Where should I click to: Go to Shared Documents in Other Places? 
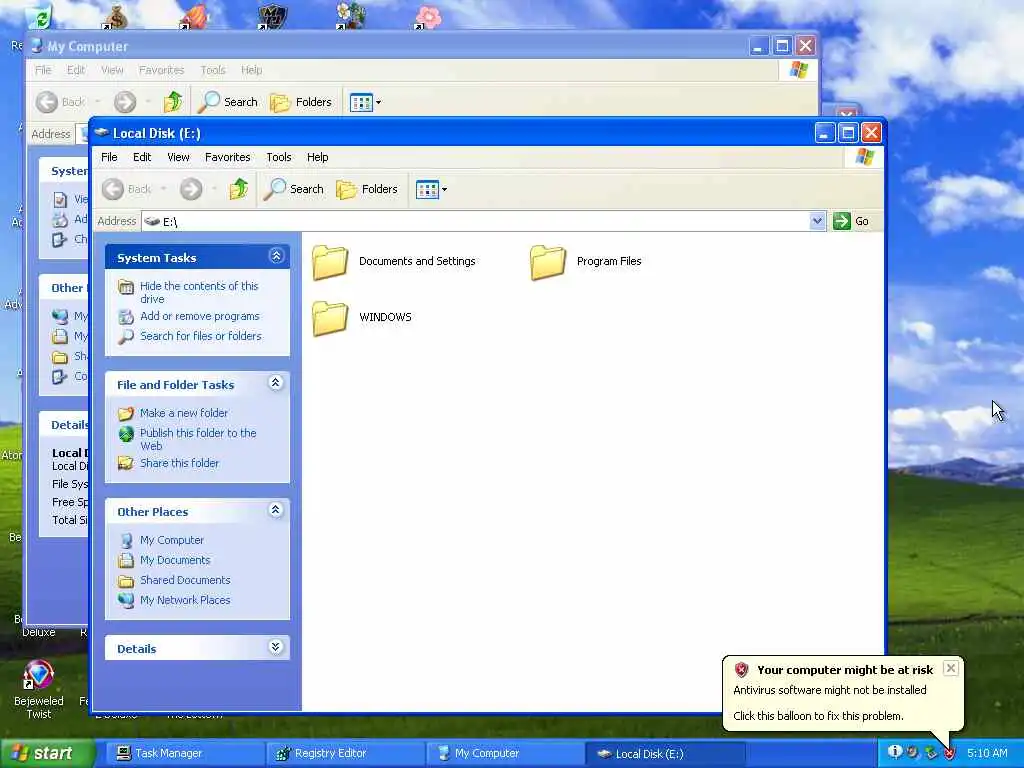coord(185,581)
